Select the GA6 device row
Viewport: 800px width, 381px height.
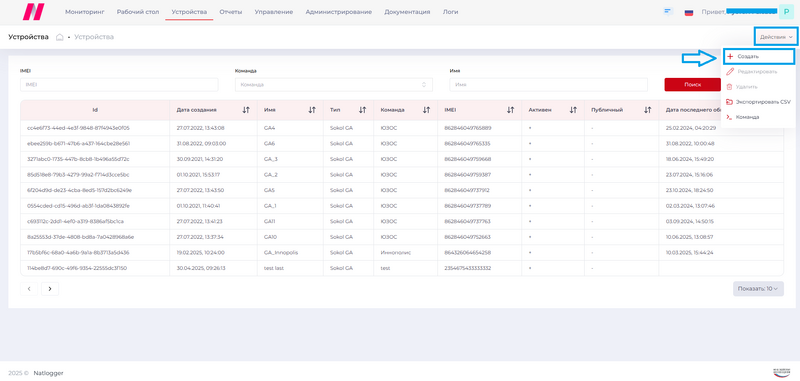[402, 144]
